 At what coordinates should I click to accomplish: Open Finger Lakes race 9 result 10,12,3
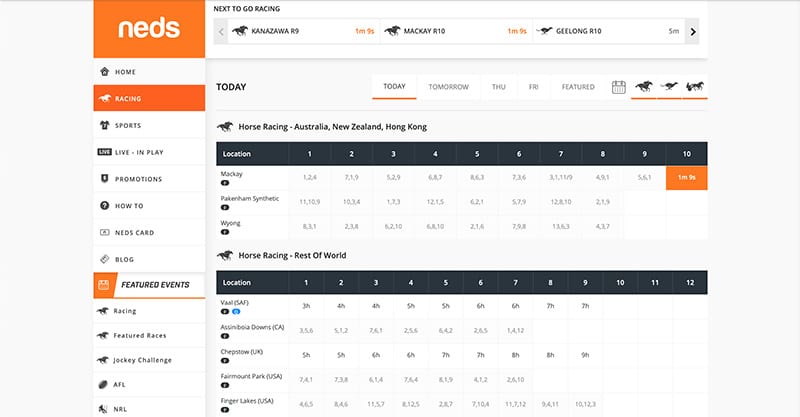(x=585, y=404)
